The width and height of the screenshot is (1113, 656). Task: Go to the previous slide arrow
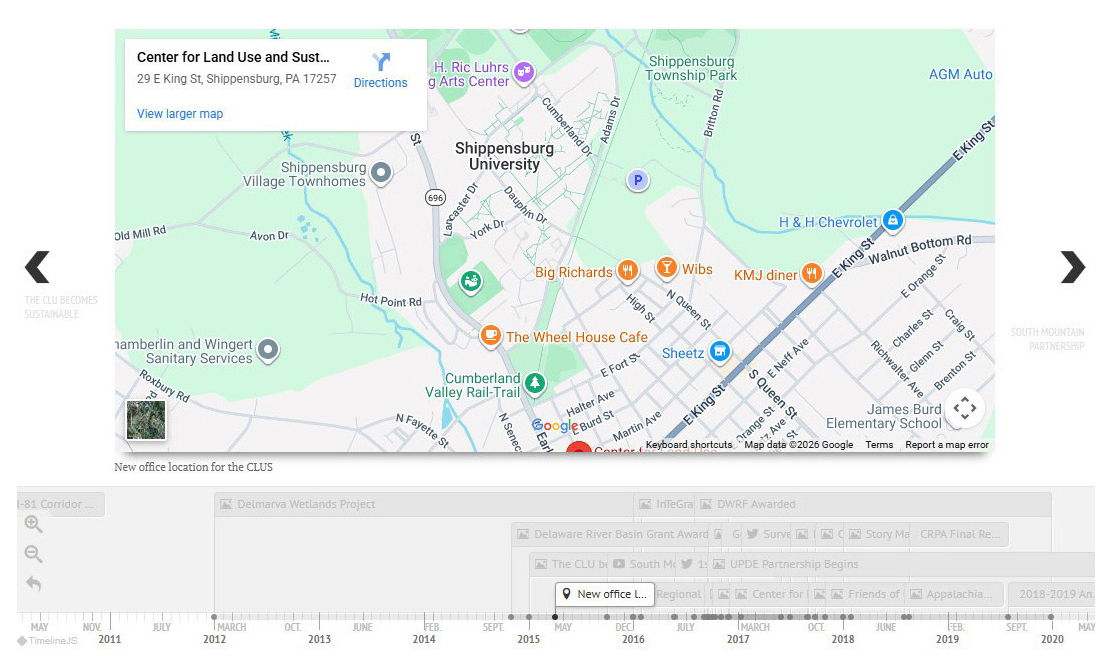pos(37,267)
